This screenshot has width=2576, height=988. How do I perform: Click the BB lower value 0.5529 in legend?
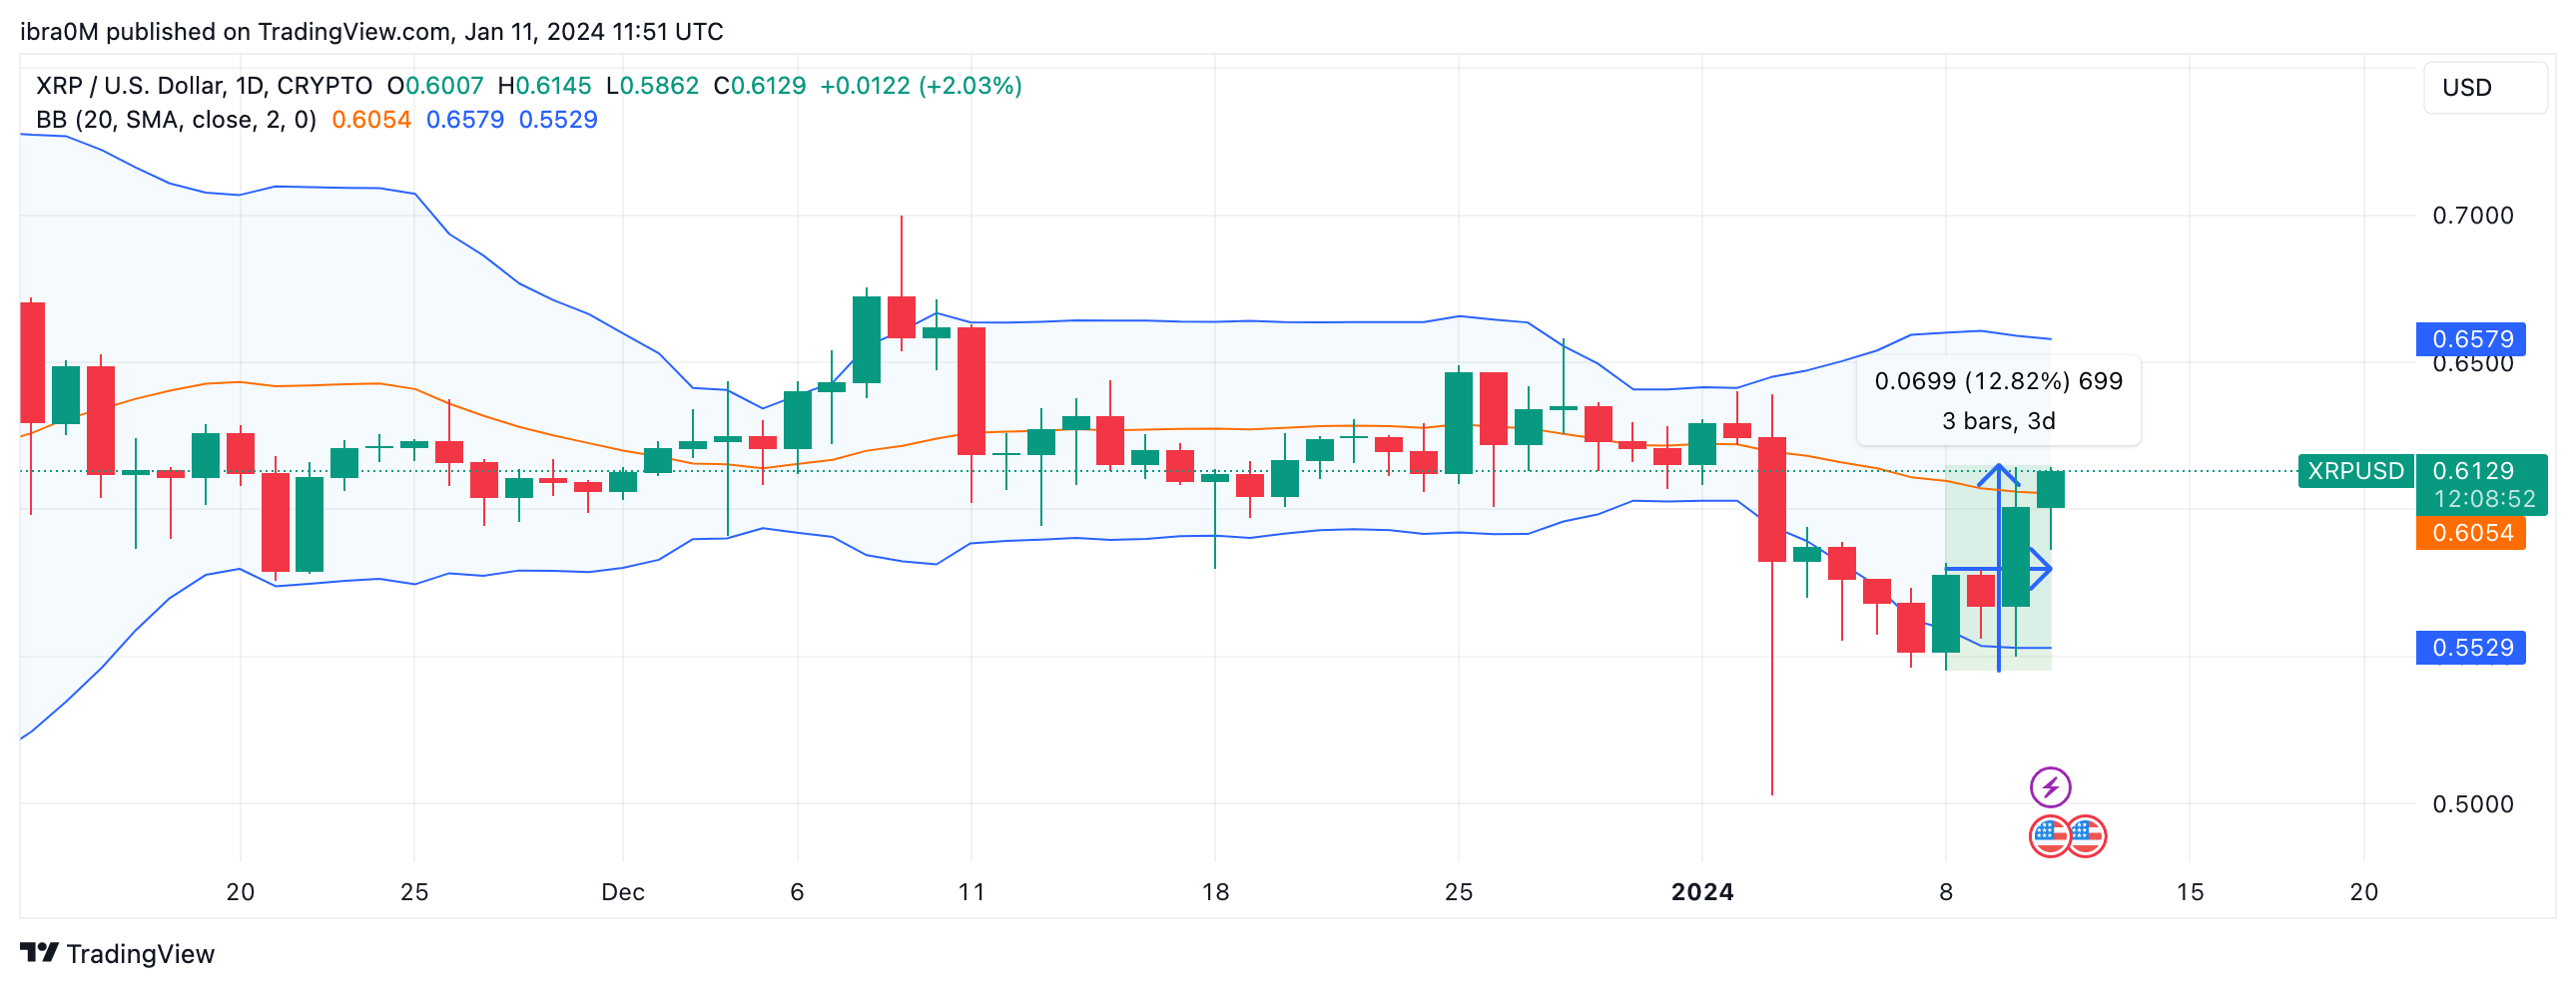[558, 120]
